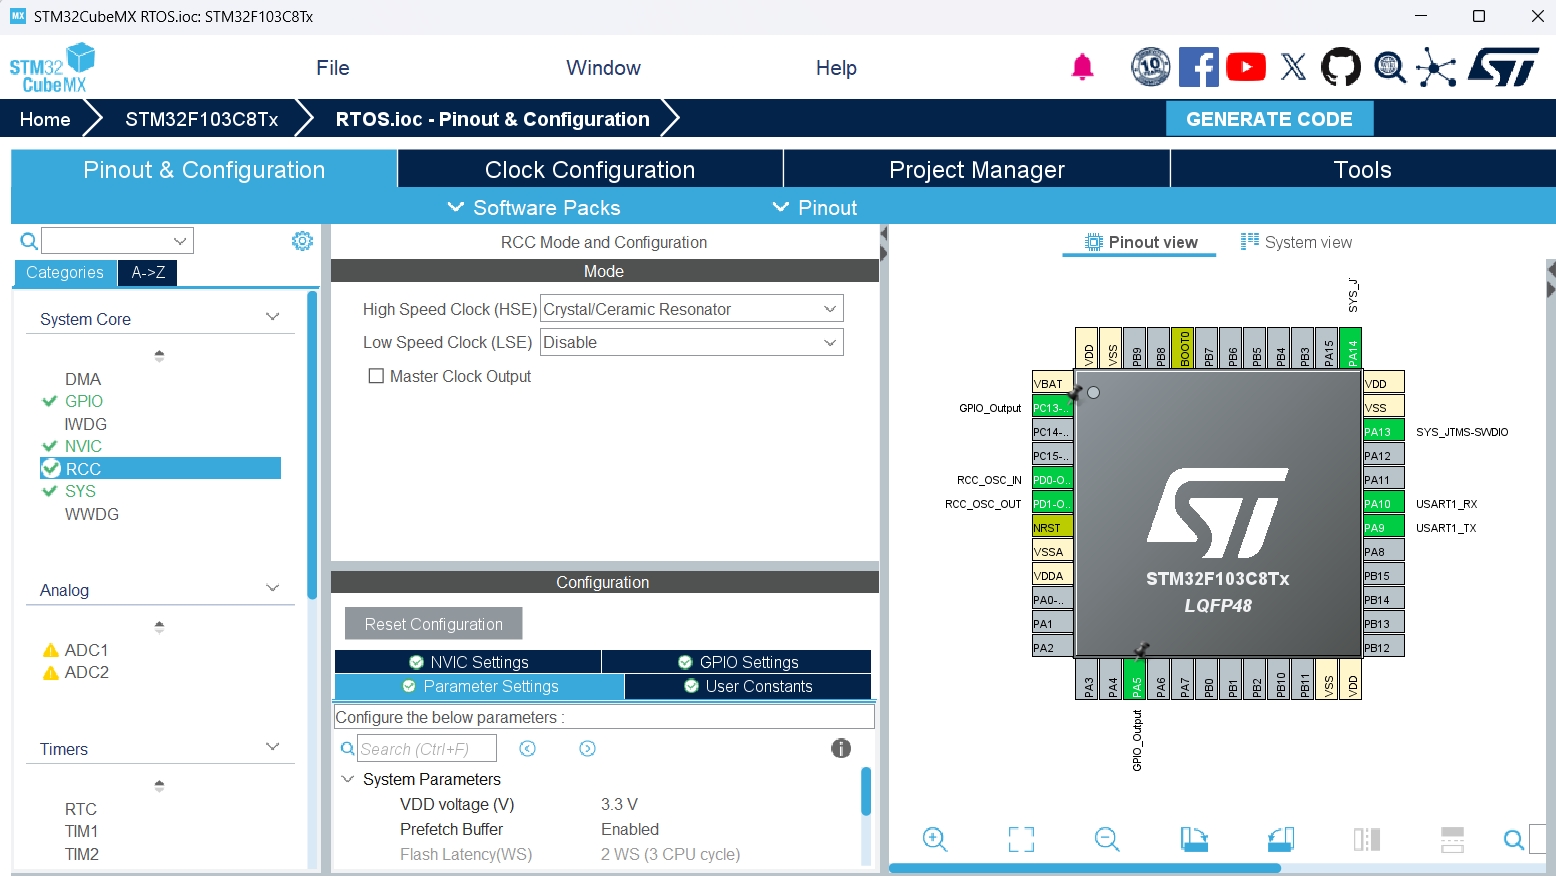The height and width of the screenshot is (882, 1556).
Task: Open the peripheral search combo box
Action: pyautogui.click(x=117, y=241)
